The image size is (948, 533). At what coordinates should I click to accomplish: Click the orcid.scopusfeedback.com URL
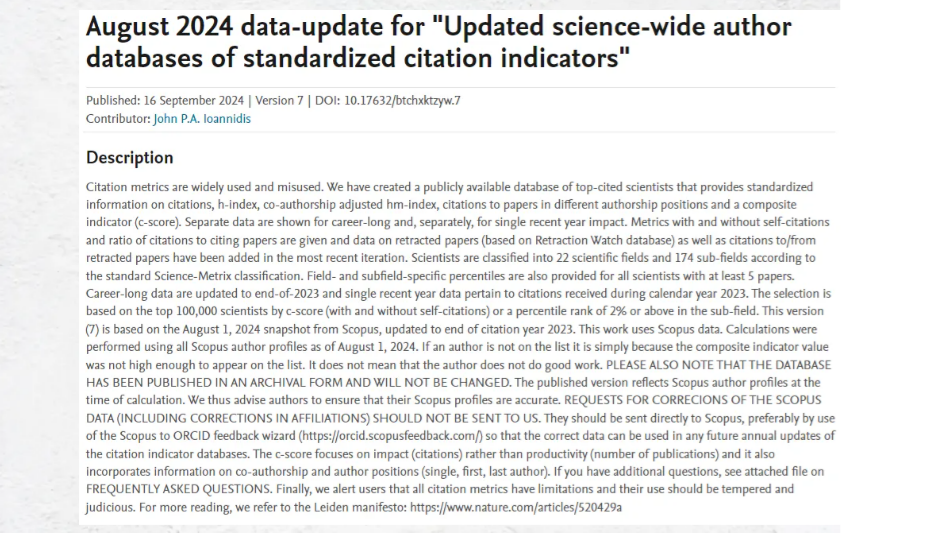[x=391, y=436]
